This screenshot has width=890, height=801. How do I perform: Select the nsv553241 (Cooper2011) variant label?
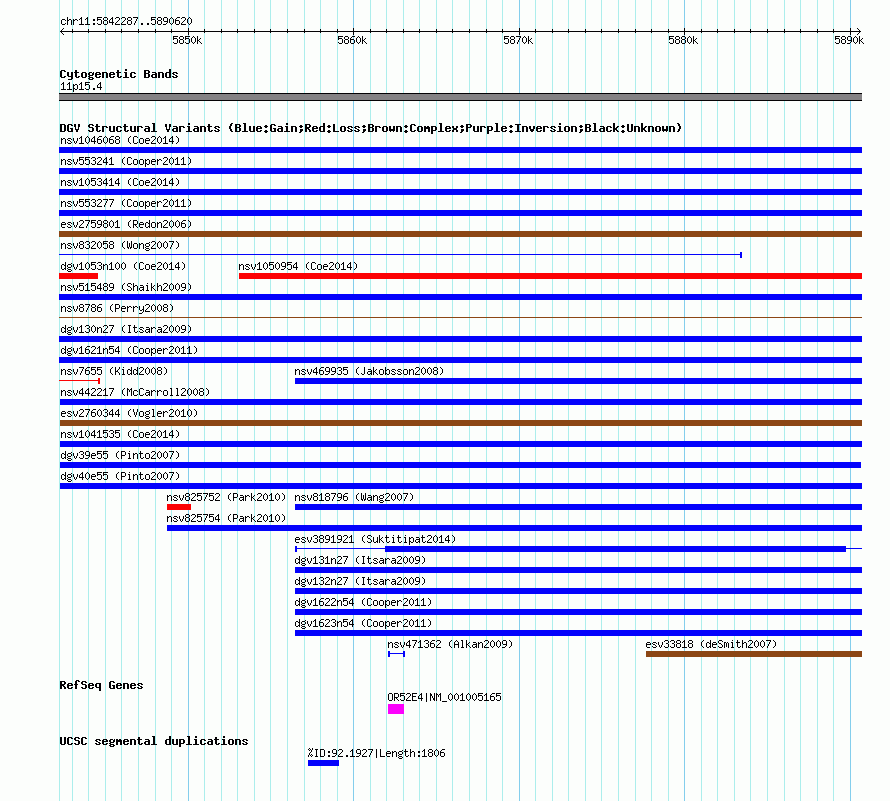126,161
